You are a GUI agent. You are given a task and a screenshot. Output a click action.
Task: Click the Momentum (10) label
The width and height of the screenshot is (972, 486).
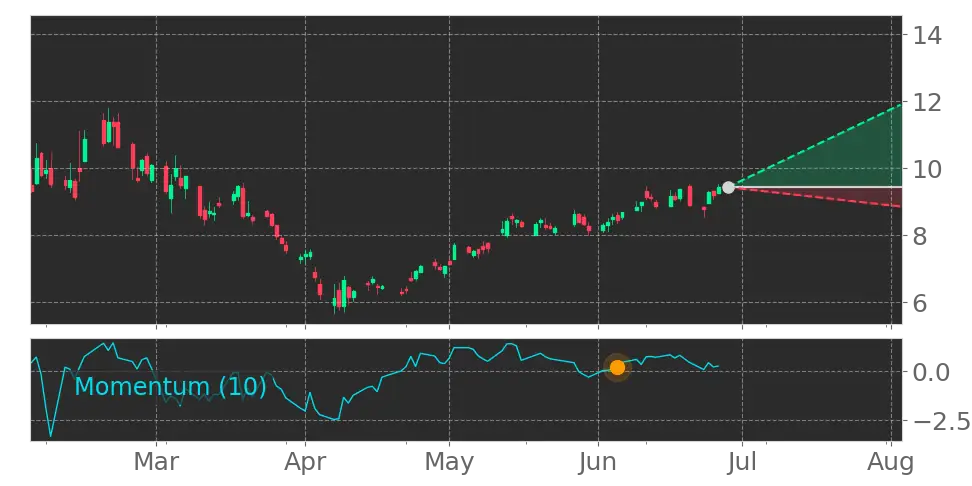click(170, 386)
